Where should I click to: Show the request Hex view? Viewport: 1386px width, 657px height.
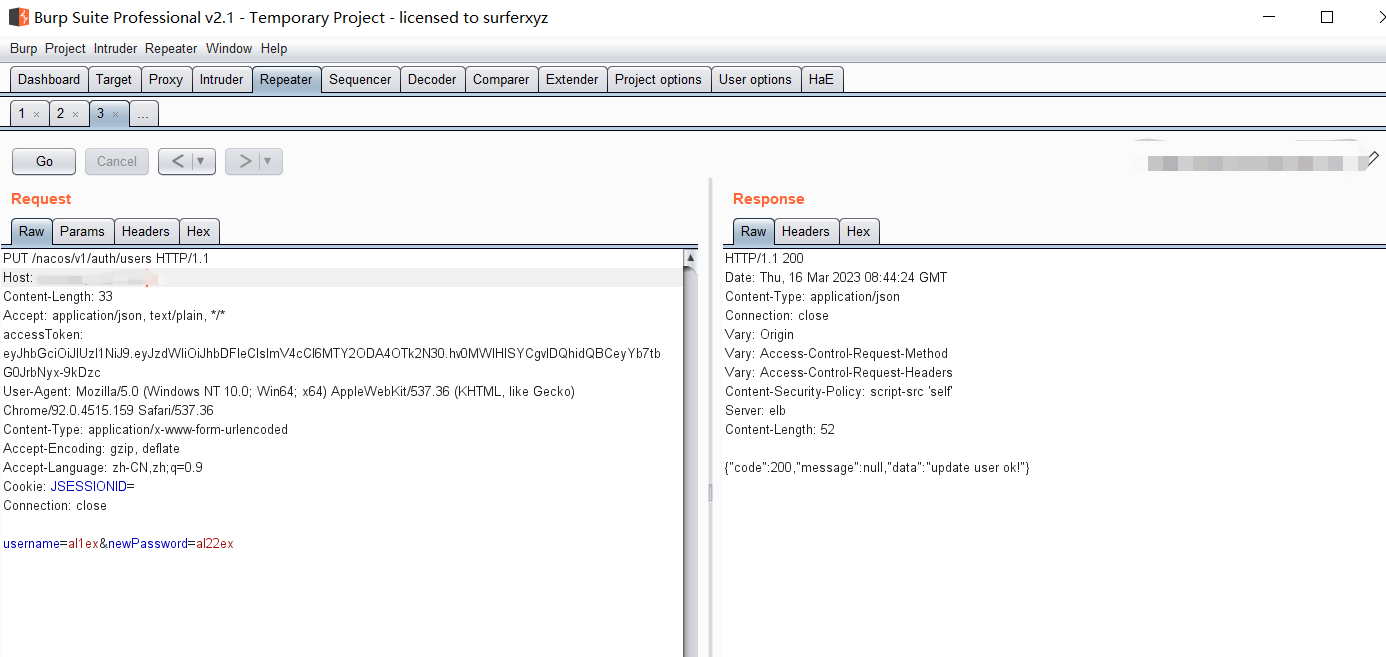point(199,231)
